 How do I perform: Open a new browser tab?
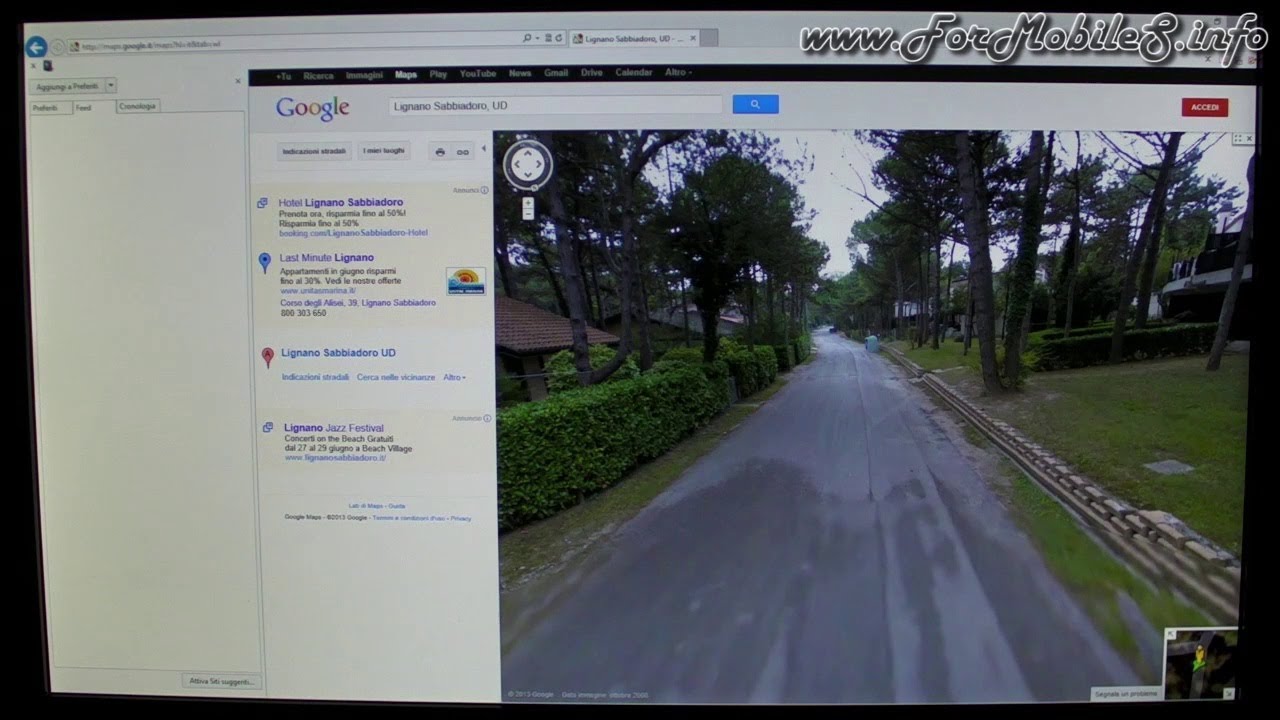click(708, 38)
